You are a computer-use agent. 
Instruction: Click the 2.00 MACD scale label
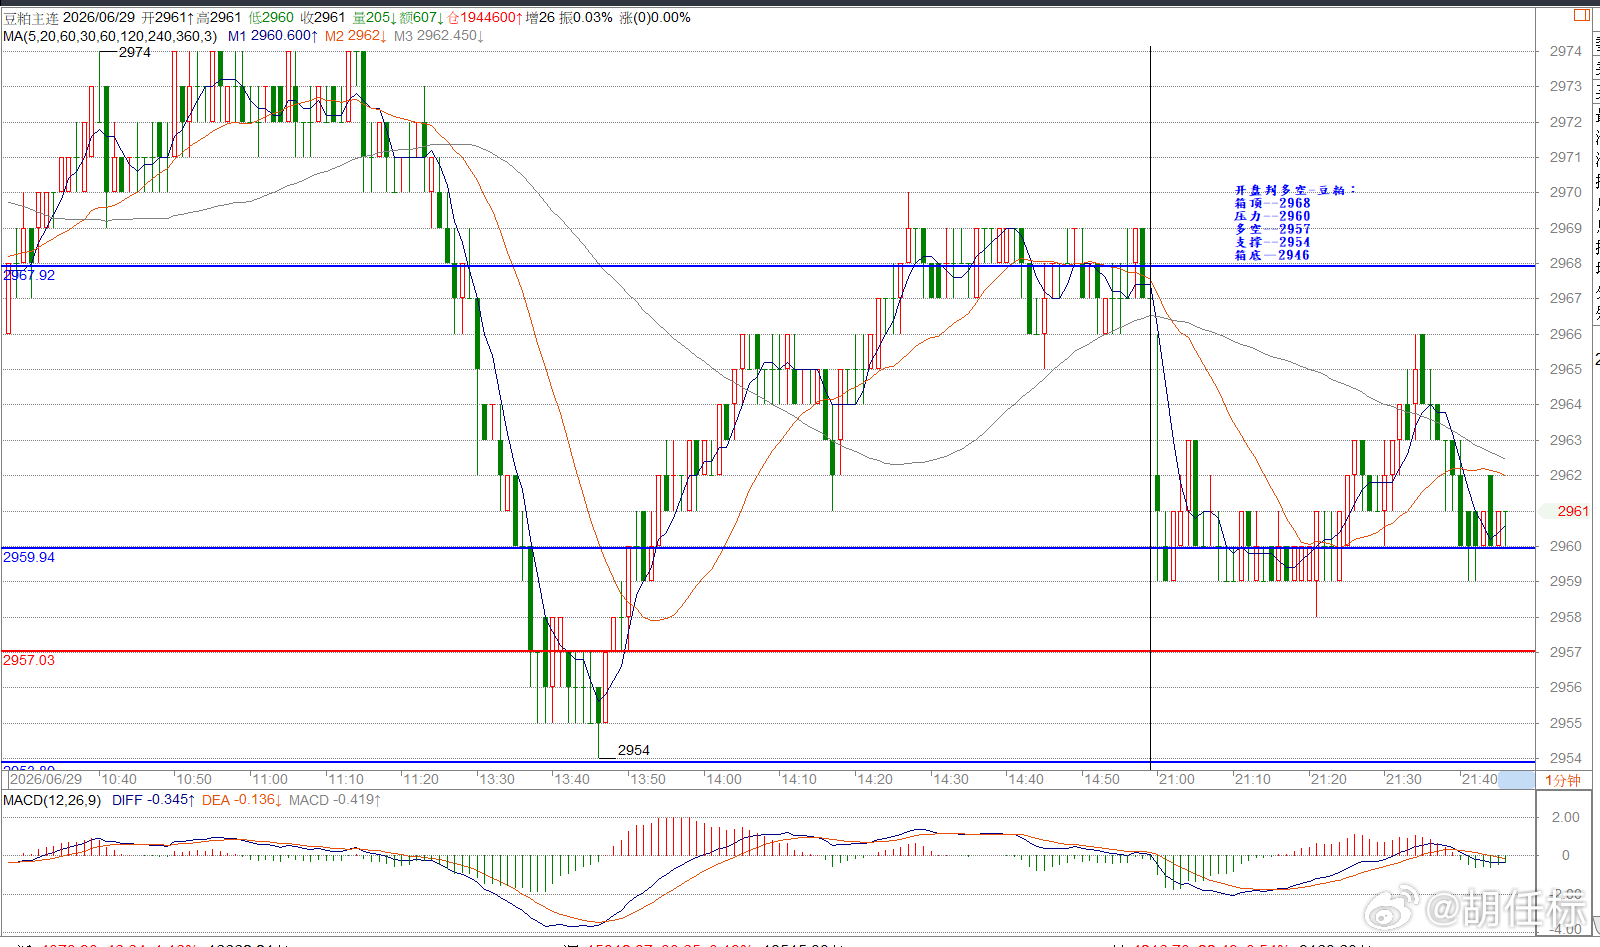[1566, 817]
